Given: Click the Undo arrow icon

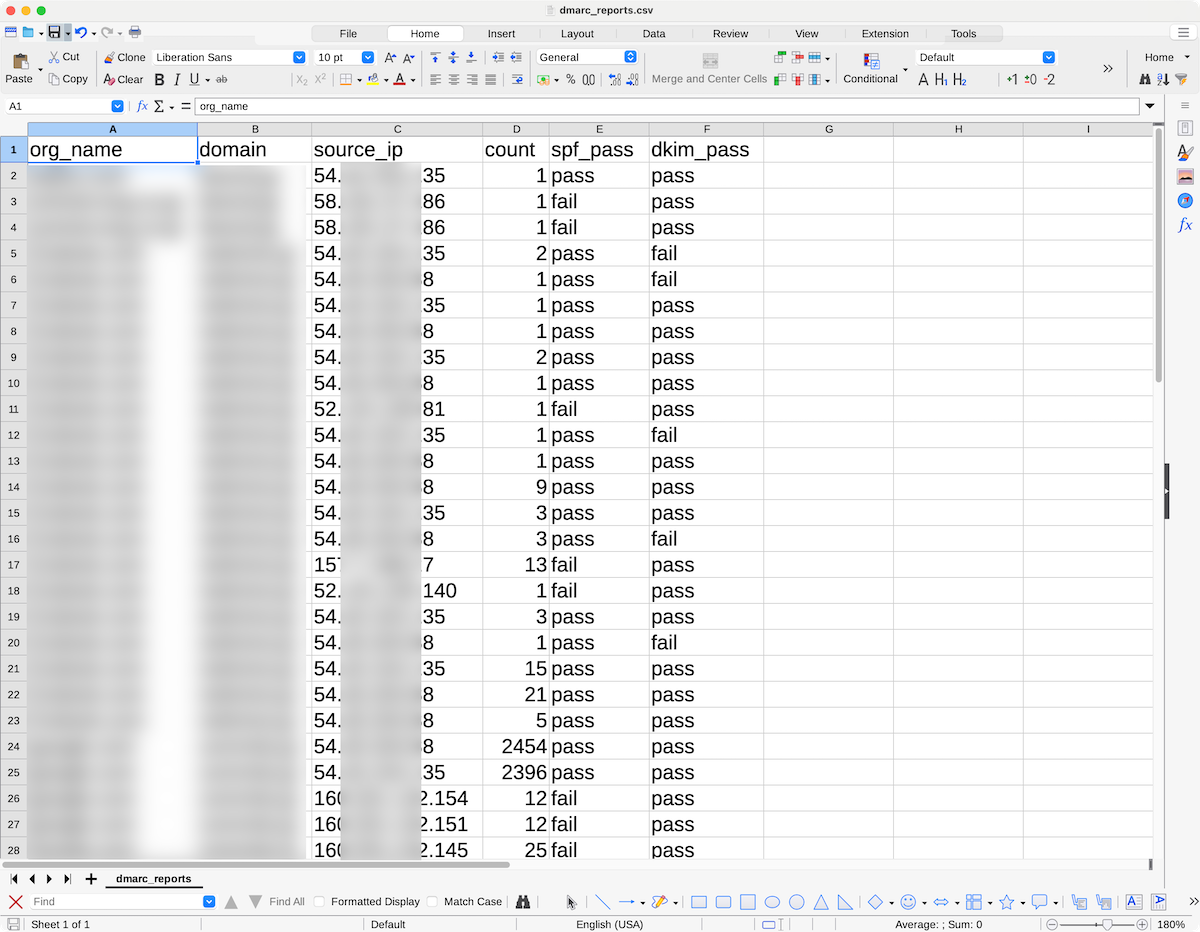Looking at the screenshot, I should (x=80, y=33).
